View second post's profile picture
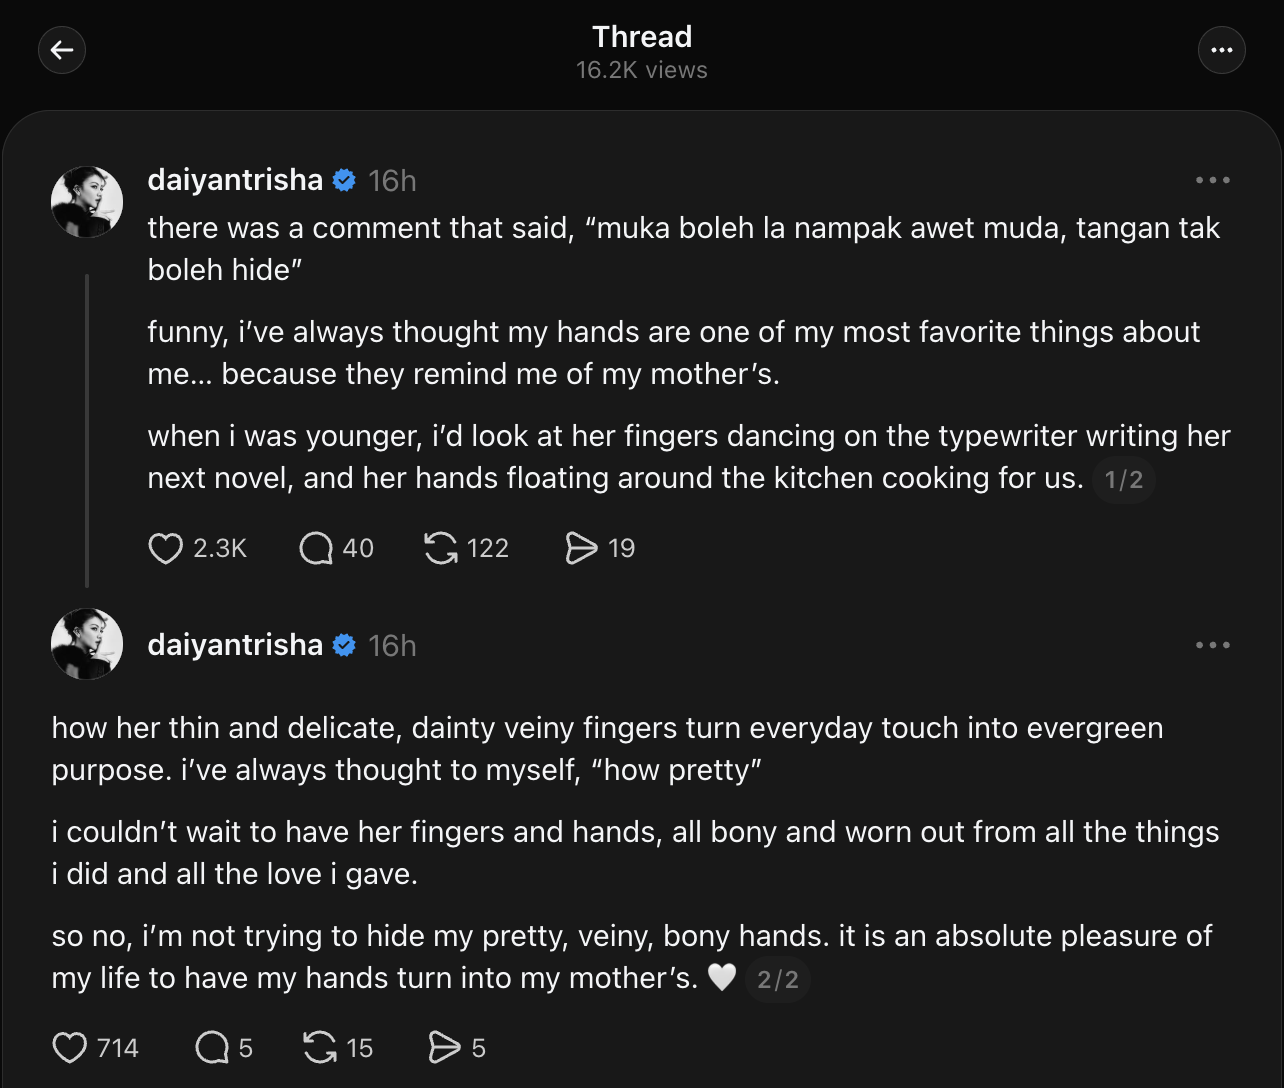This screenshot has width=1284, height=1088. (x=87, y=644)
